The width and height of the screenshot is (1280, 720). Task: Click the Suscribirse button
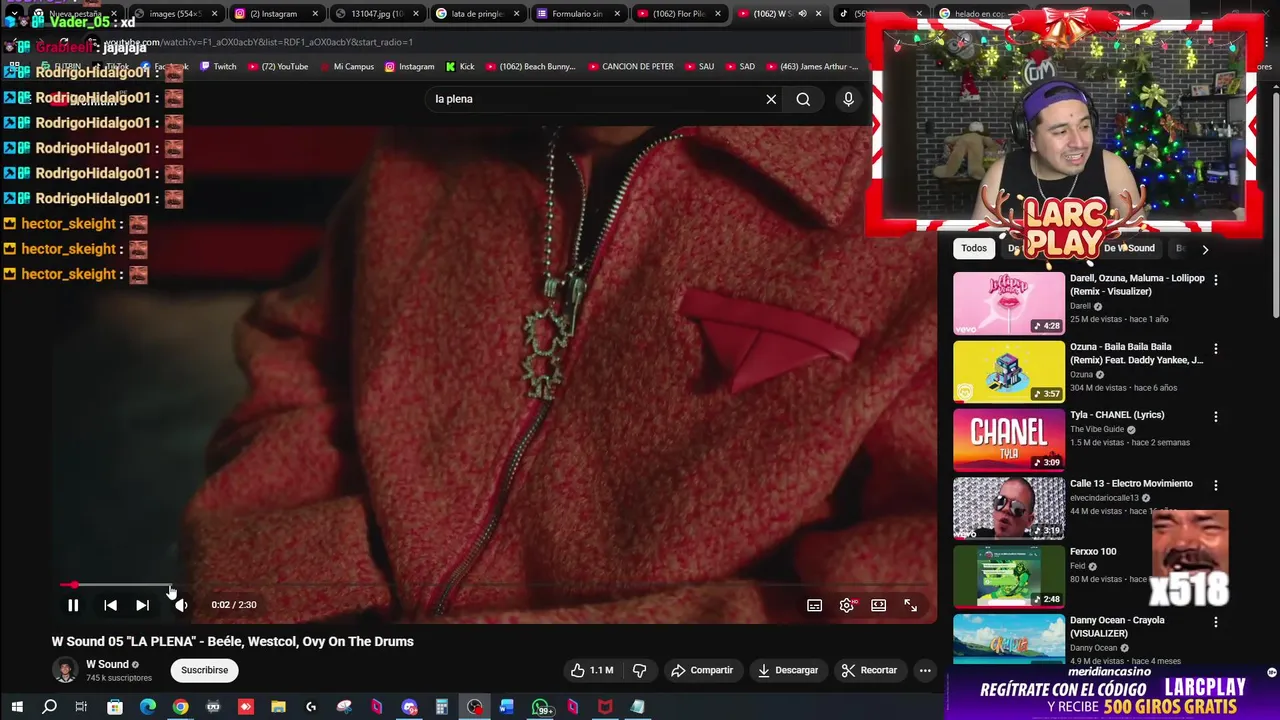click(x=205, y=670)
